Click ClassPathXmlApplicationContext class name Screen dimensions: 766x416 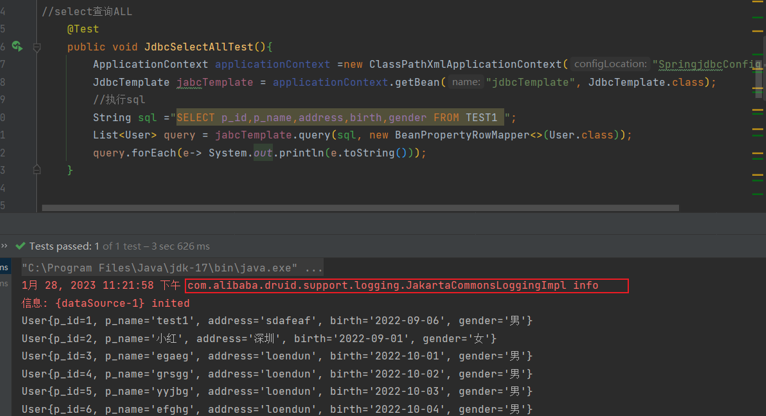(x=466, y=64)
